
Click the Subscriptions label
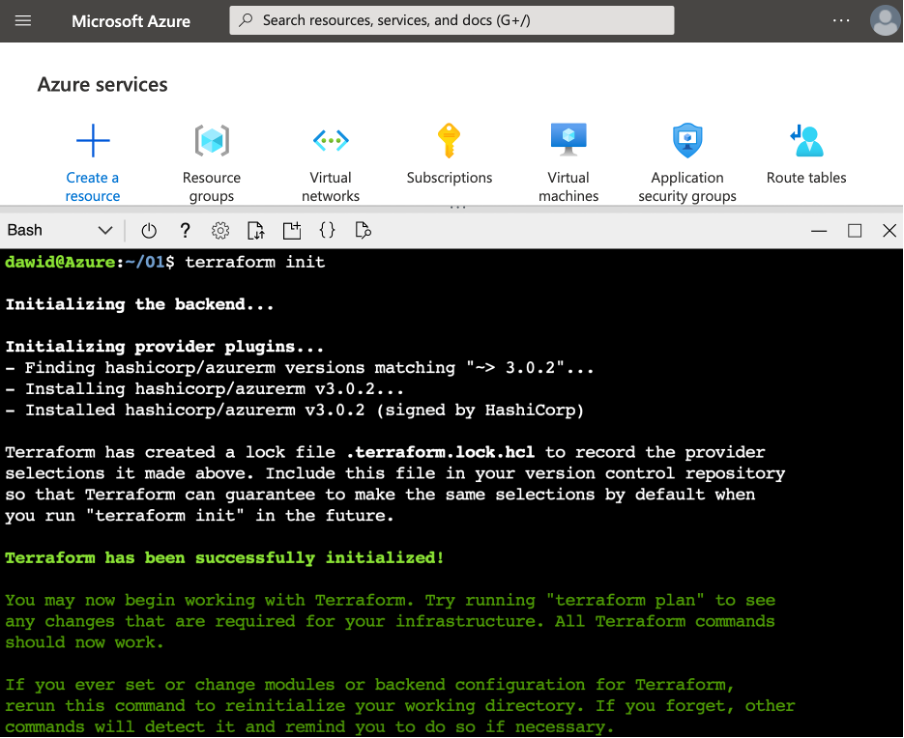point(449,178)
